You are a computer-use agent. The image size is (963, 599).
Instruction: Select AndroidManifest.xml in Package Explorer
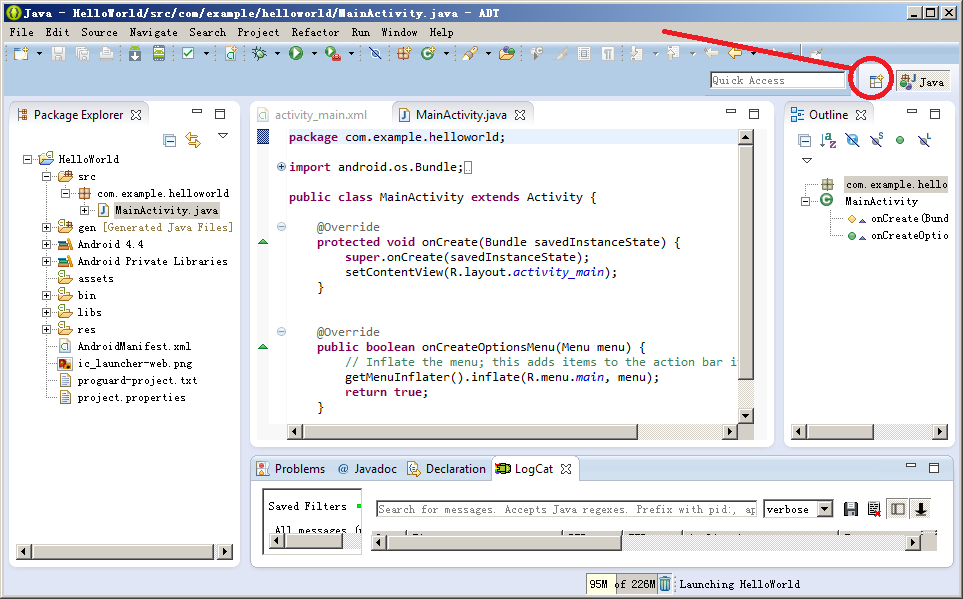(134, 346)
